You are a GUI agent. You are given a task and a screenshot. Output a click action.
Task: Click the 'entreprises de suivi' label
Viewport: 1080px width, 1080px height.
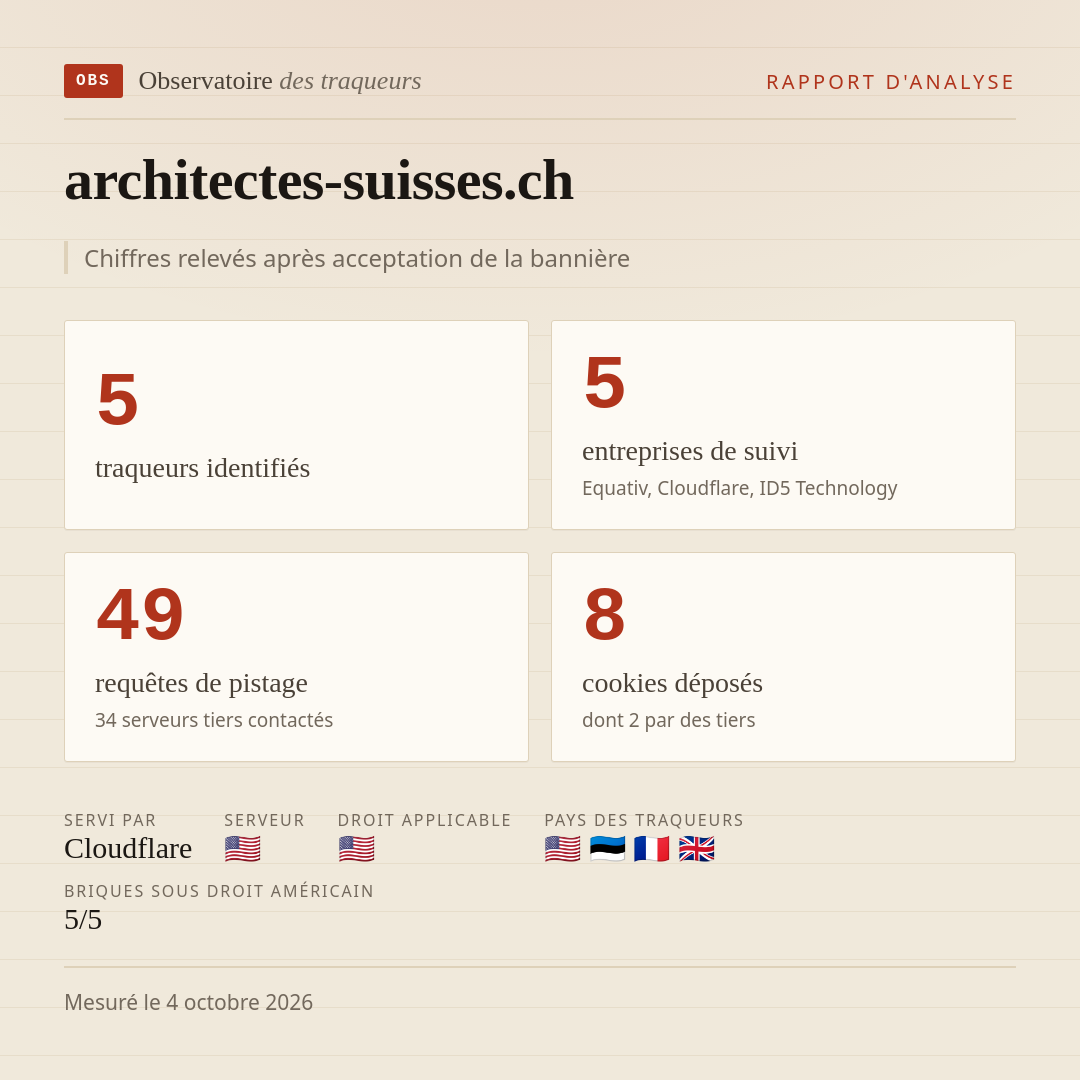[x=689, y=452]
